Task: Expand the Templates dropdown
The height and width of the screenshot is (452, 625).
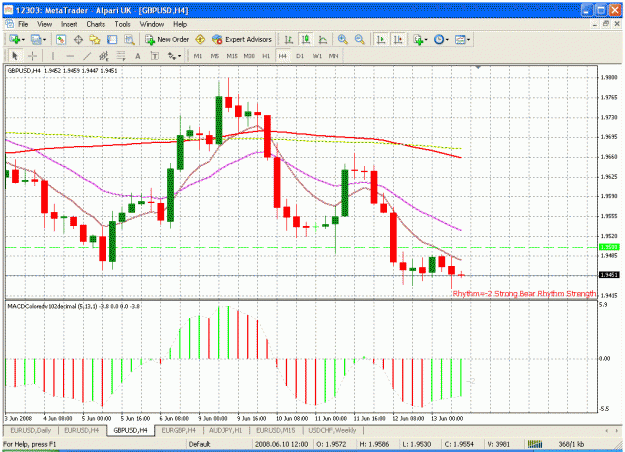Action: click(x=468, y=39)
